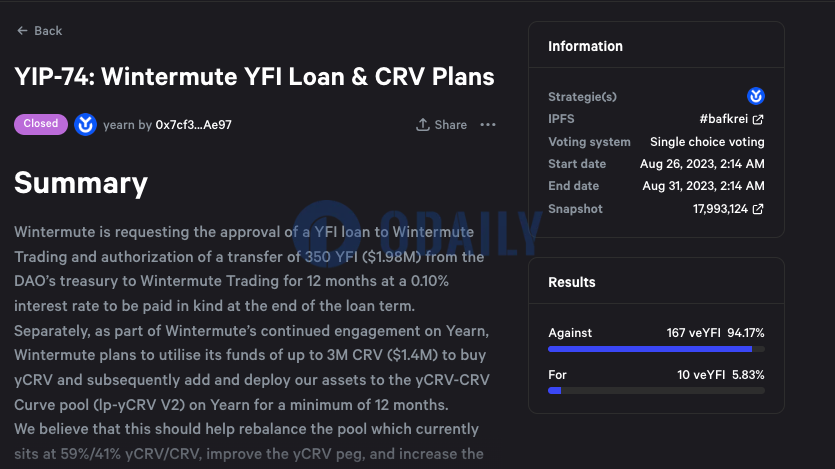The height and width of the screenshot is (469, 835).
Task: Click the Strategies yearn icon
Action: pos(756,96)
